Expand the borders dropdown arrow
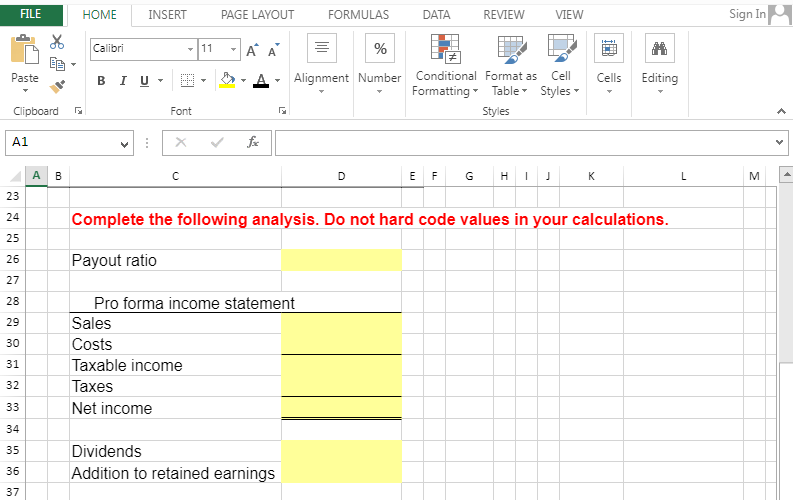The width and height of the screenshot is (793, 500). [203, 80]
